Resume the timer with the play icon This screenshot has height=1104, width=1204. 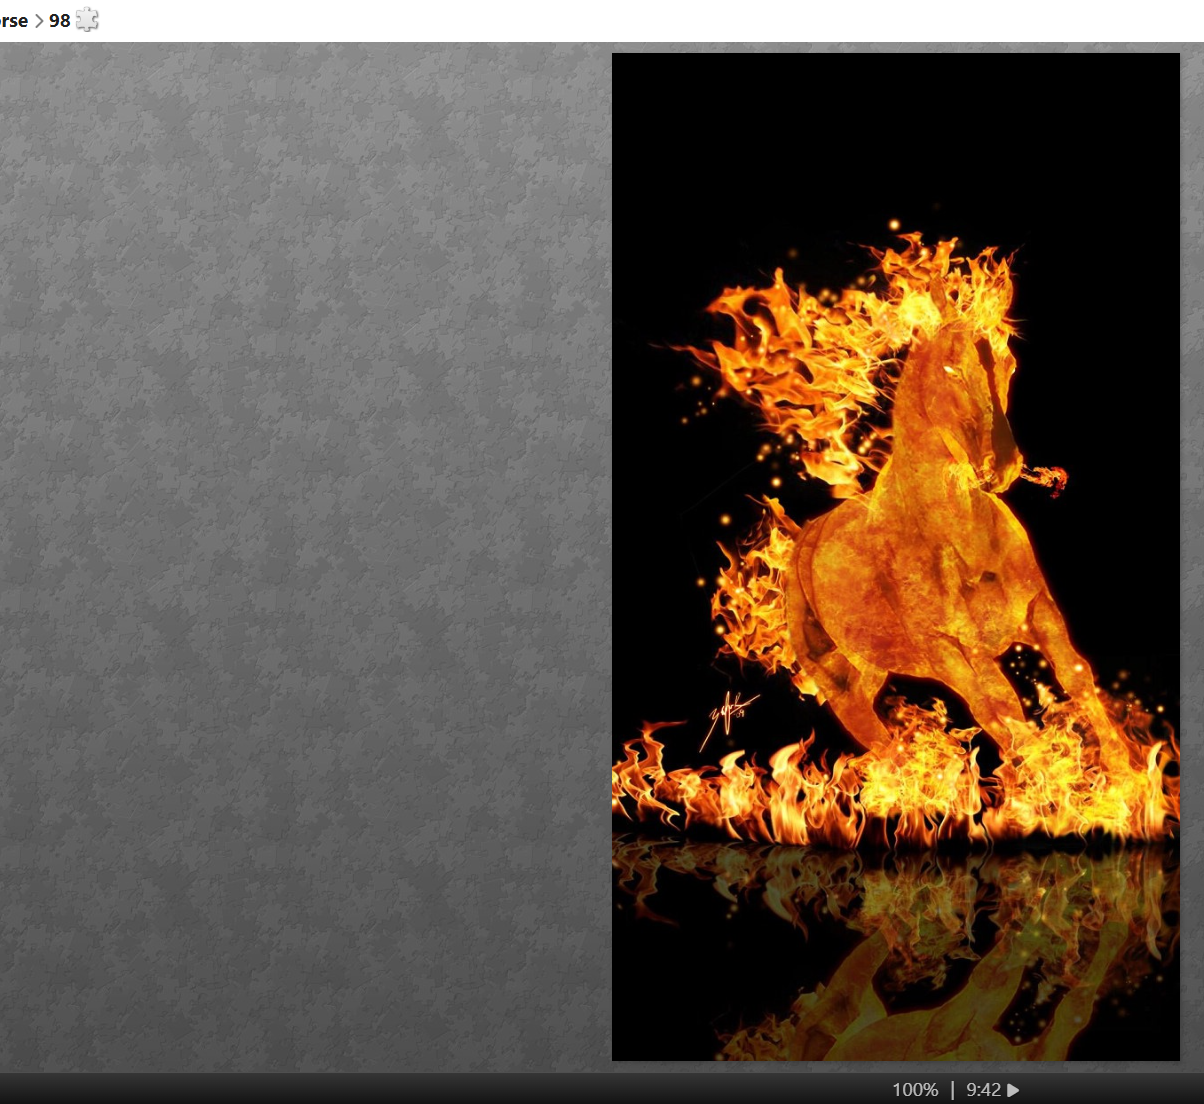[1013, 1090]
